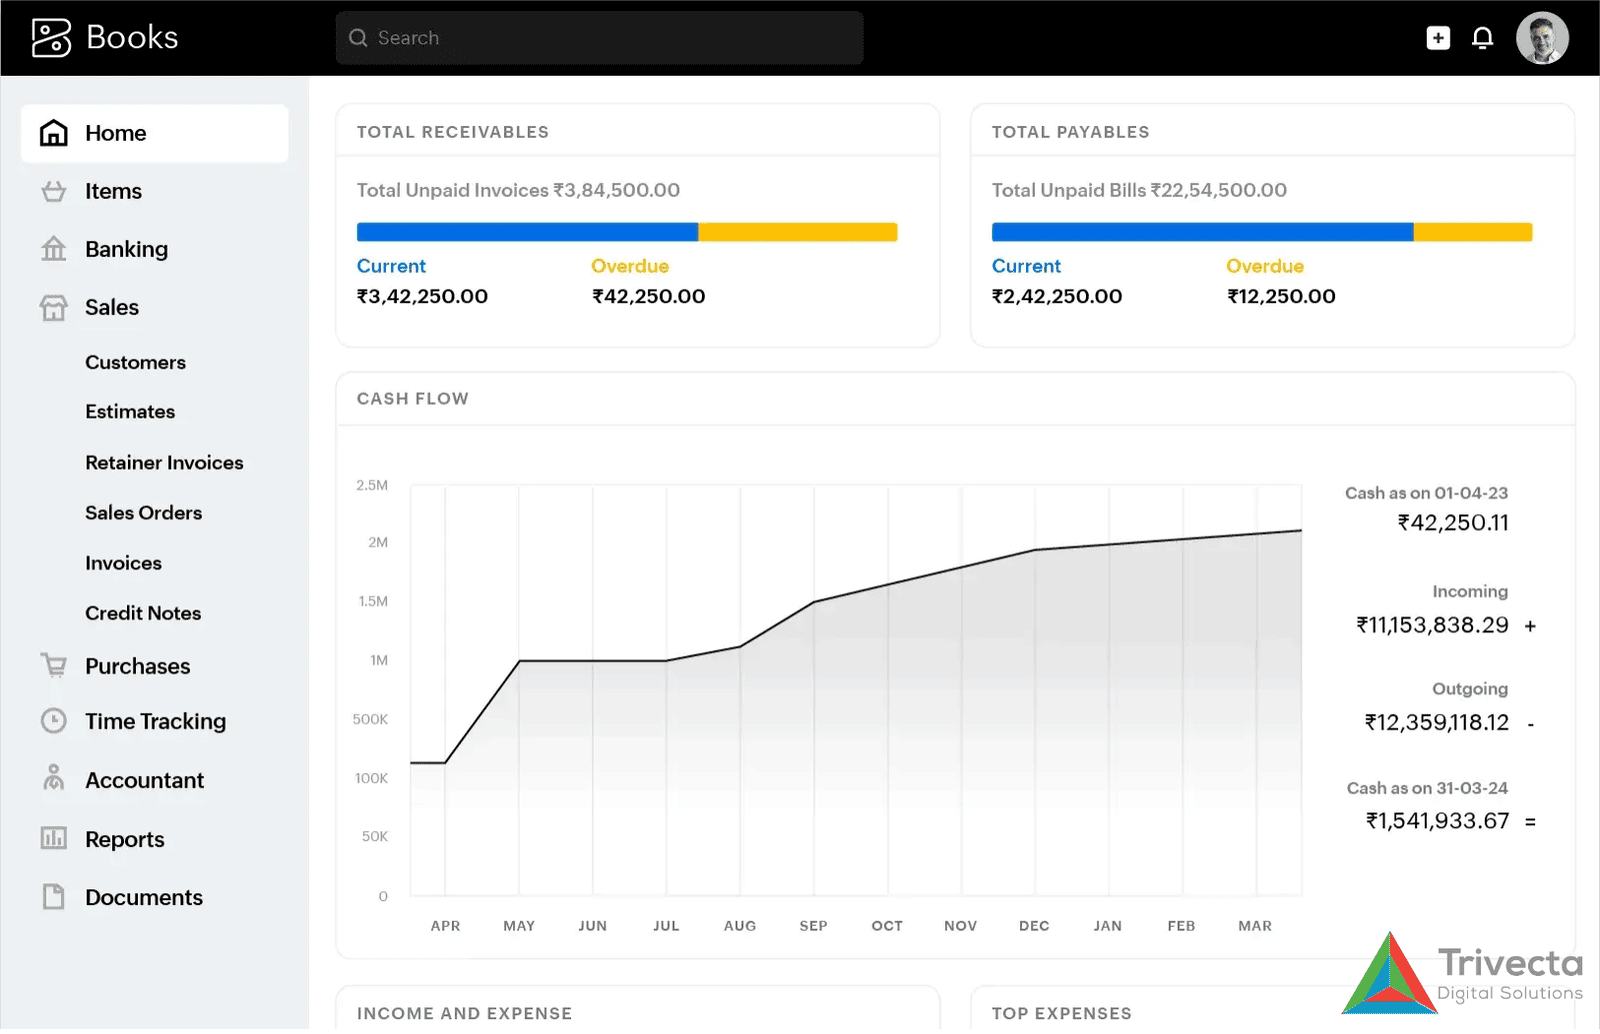Screen dimensions: 1600x1034
Task: Click the Total Receivables progress bar
Action: click(x=627, y=231)
